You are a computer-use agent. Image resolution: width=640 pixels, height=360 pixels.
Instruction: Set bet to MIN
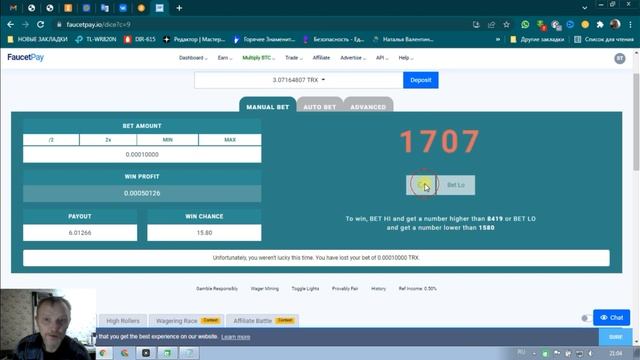168,140
